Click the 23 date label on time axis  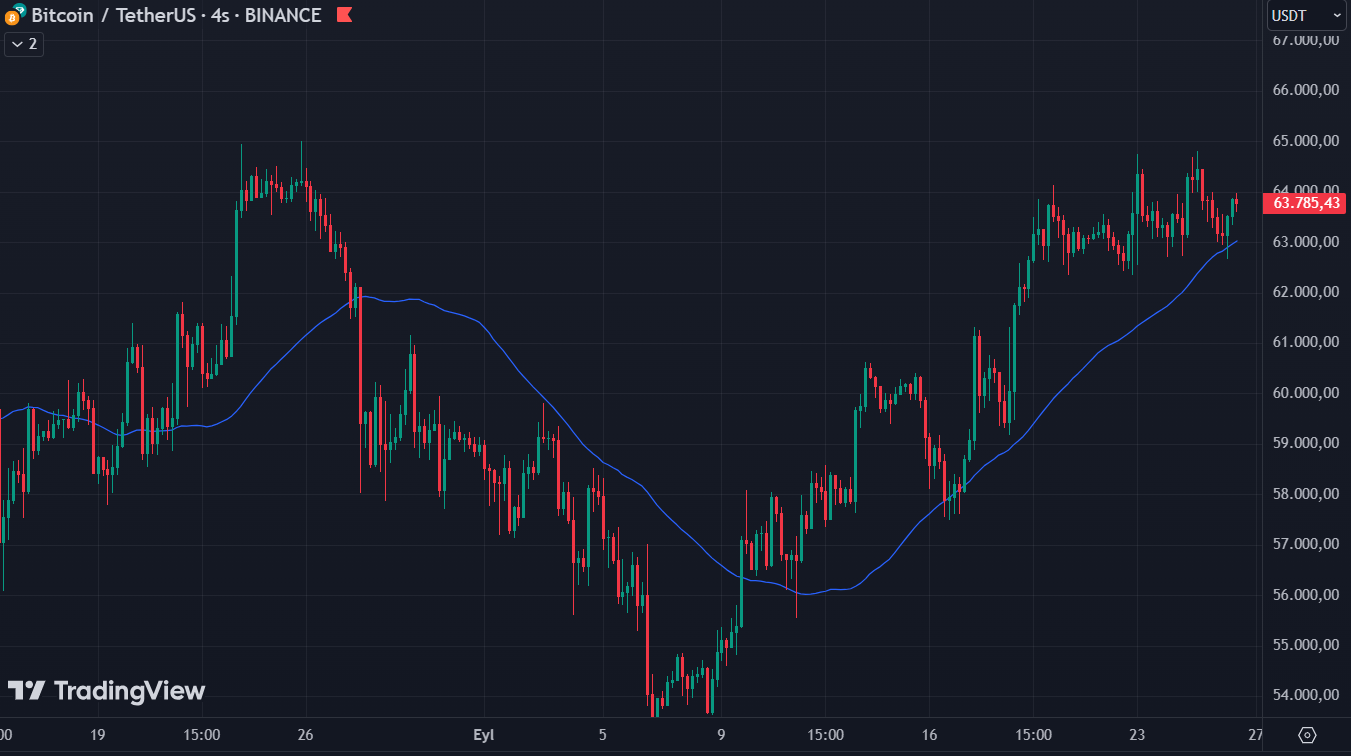click(1137, 735)
